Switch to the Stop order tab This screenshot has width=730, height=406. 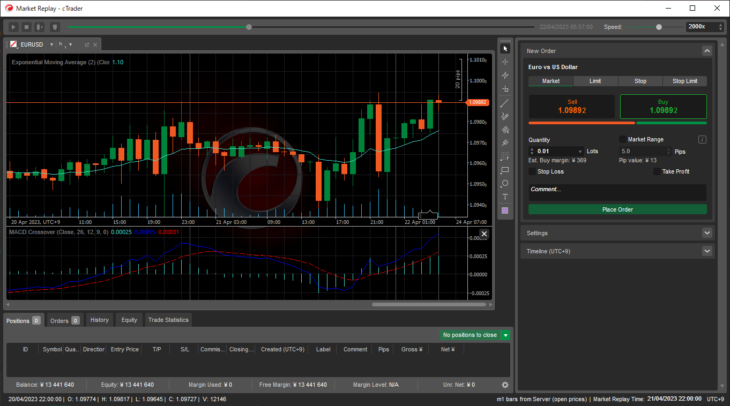(640, 81)
